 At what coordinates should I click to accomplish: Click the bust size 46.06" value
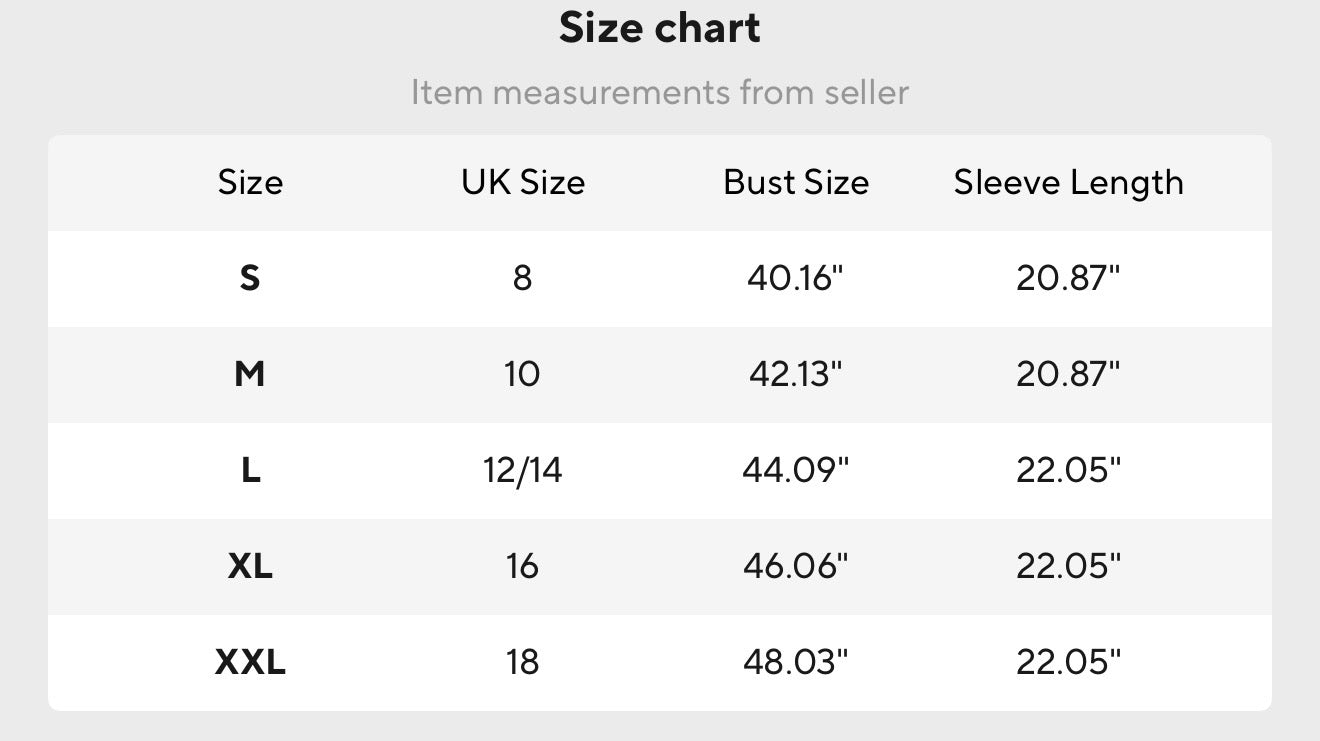click(x=796, y=566)
